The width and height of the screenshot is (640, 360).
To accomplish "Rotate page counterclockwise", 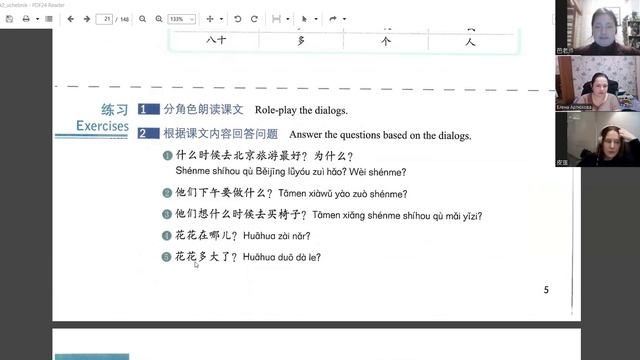I will point(238,19).
